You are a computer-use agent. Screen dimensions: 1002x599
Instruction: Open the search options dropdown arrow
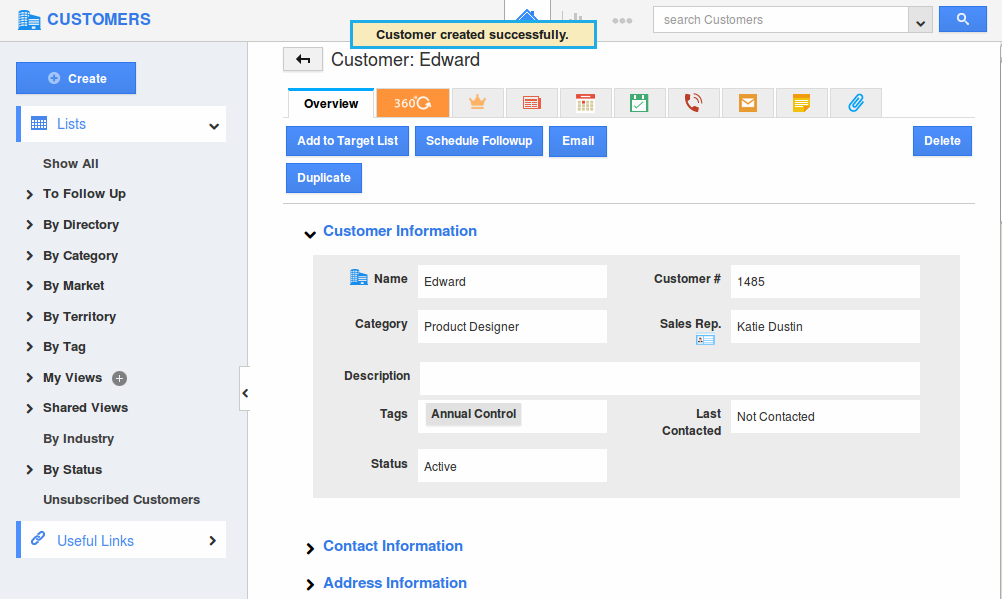920,20
